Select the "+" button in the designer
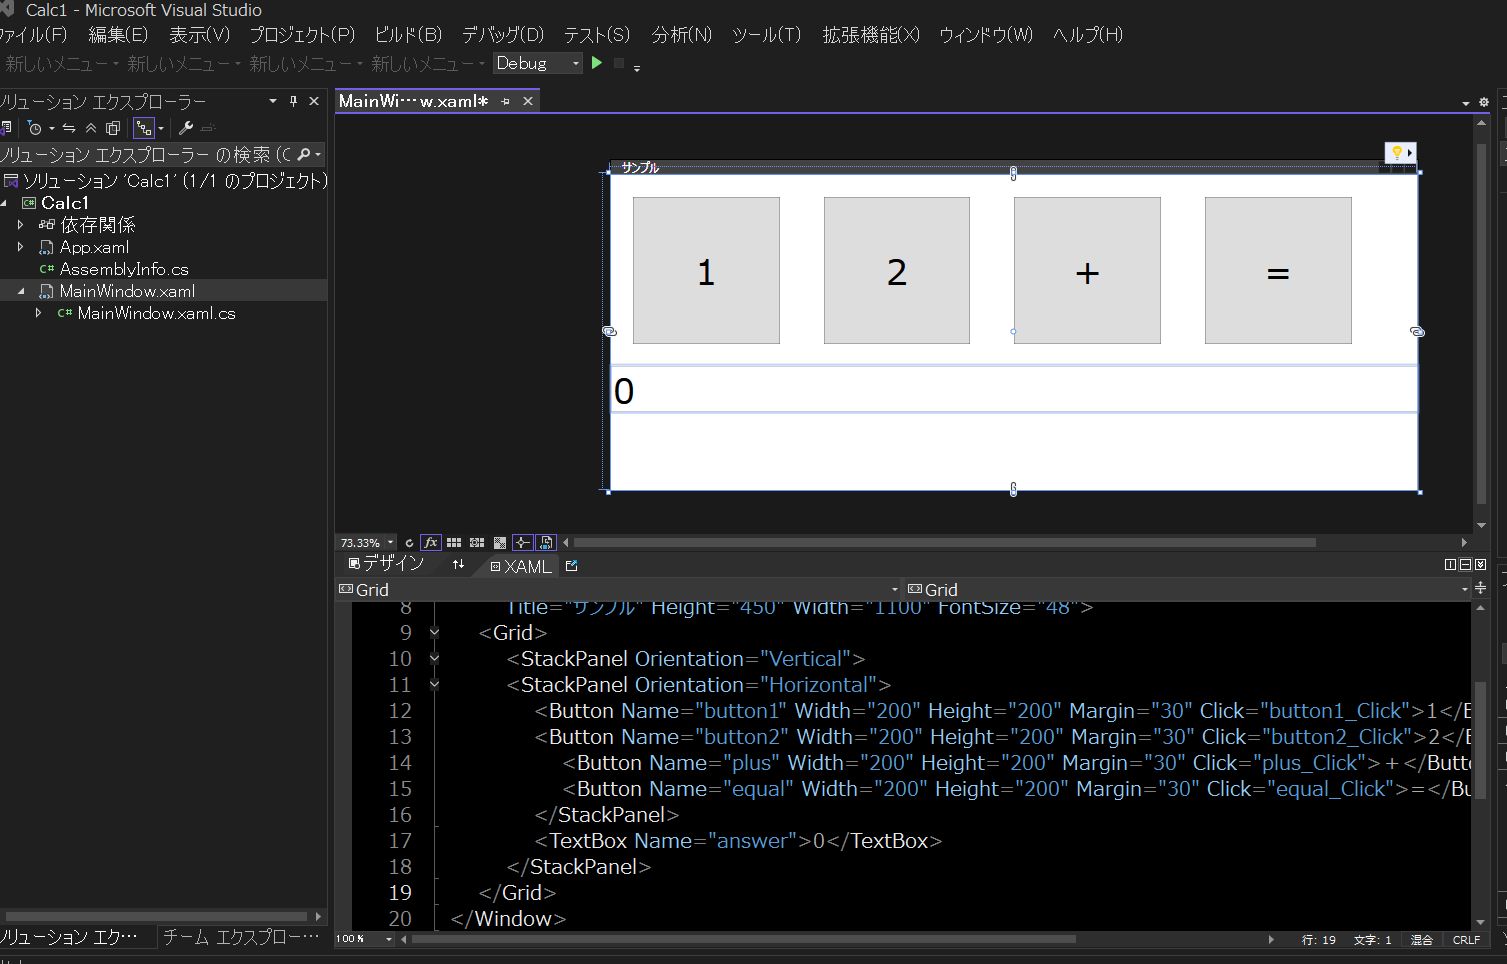 point(1087,270)
